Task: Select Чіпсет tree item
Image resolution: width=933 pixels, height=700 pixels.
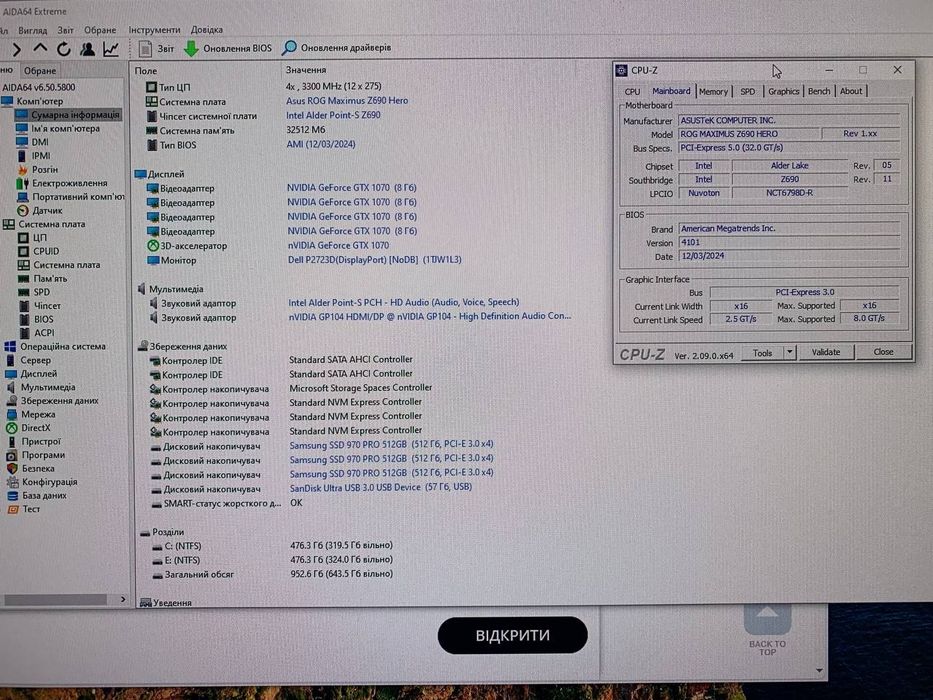Action: click(39, 305)
